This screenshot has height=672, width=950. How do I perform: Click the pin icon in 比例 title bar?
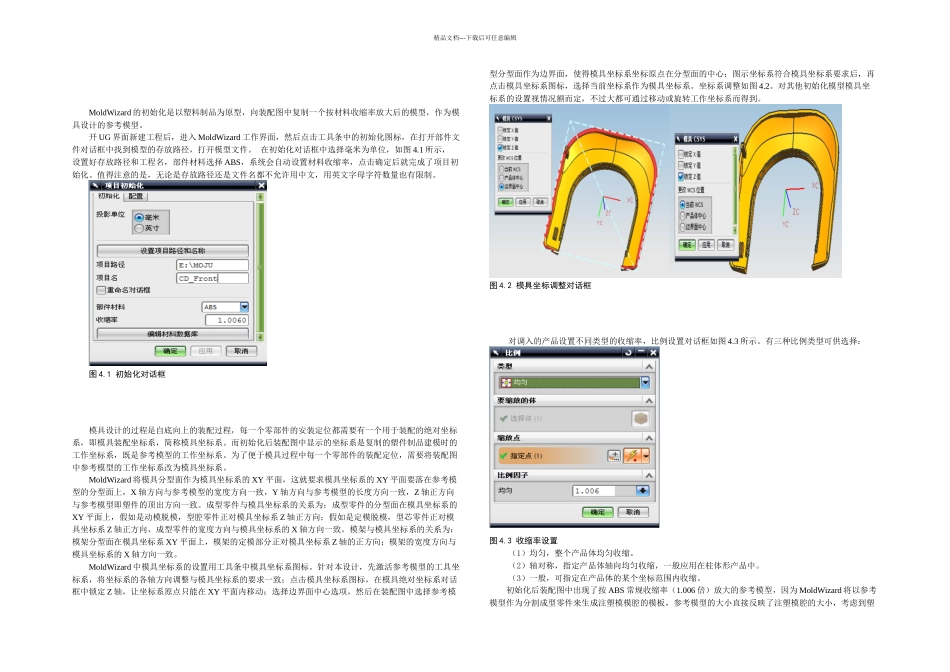(496, 353)
